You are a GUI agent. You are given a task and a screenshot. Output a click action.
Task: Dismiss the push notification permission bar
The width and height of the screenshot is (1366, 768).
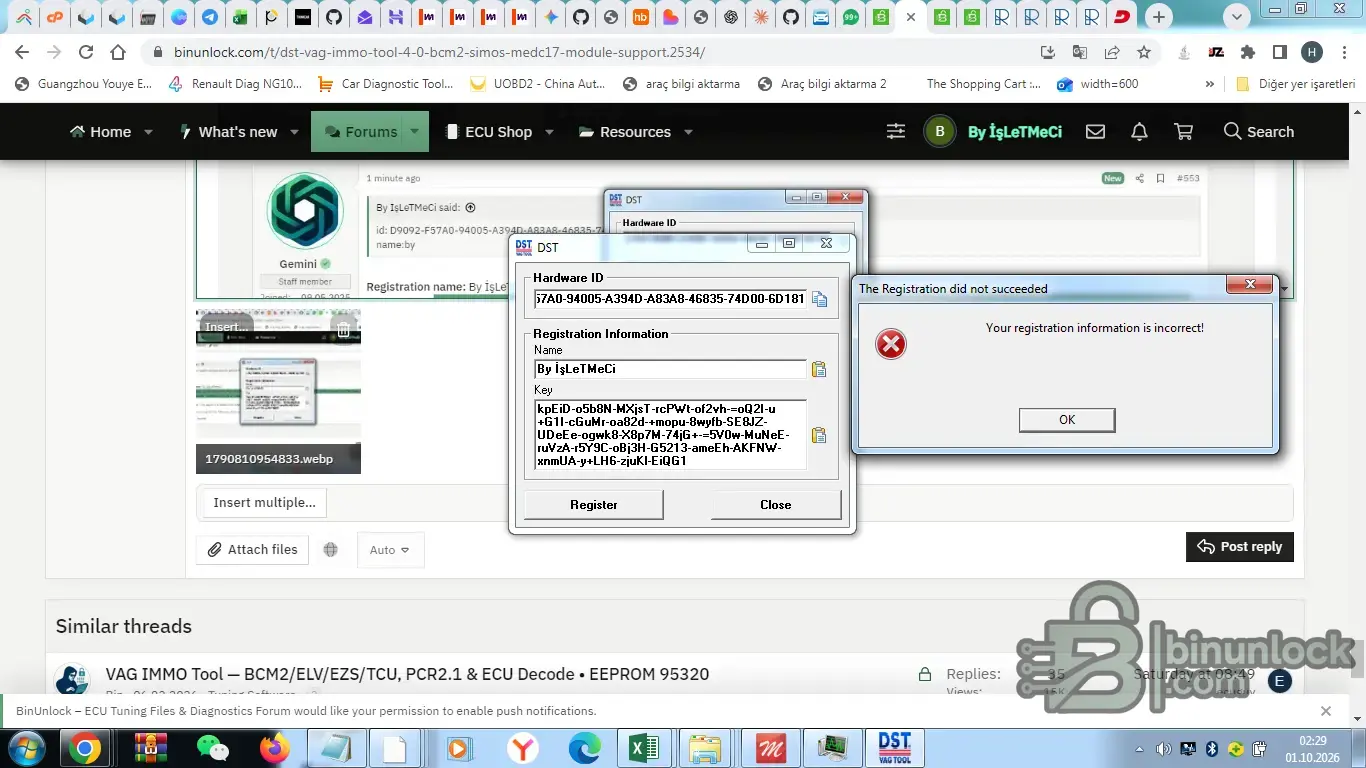click(x=1326, y=711)
